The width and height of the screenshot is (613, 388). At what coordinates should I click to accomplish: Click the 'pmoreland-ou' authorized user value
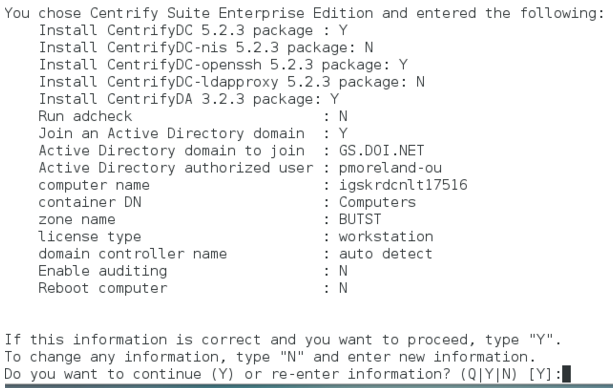(390, 168)
